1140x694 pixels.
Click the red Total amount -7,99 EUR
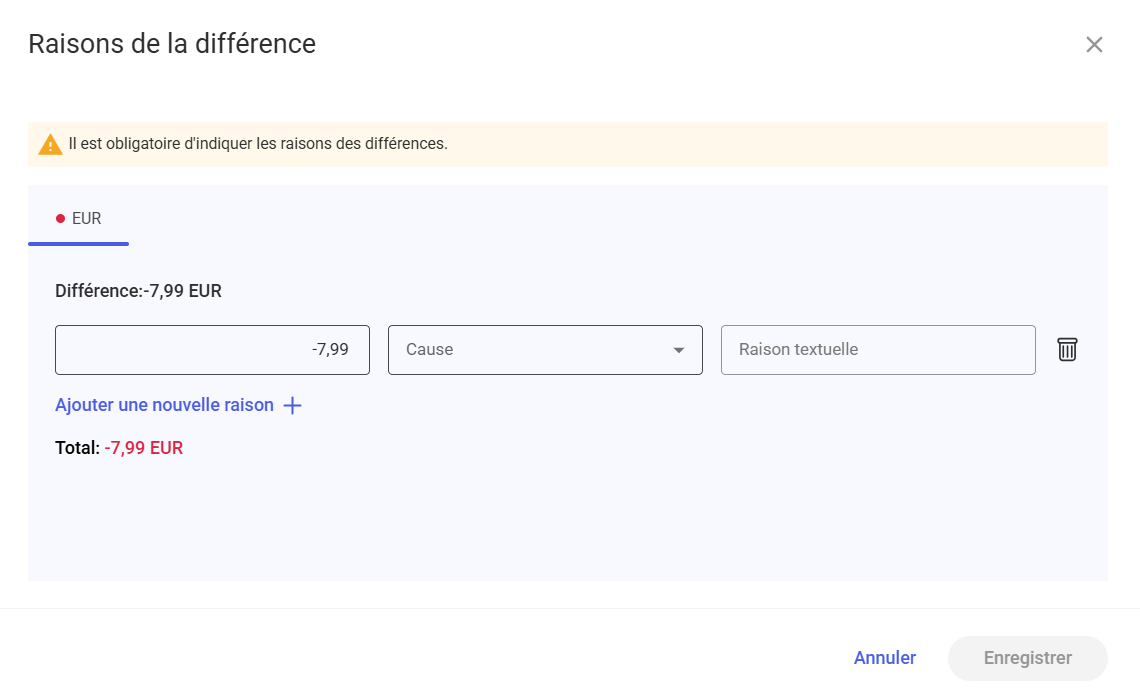click(x=143, y=448)
